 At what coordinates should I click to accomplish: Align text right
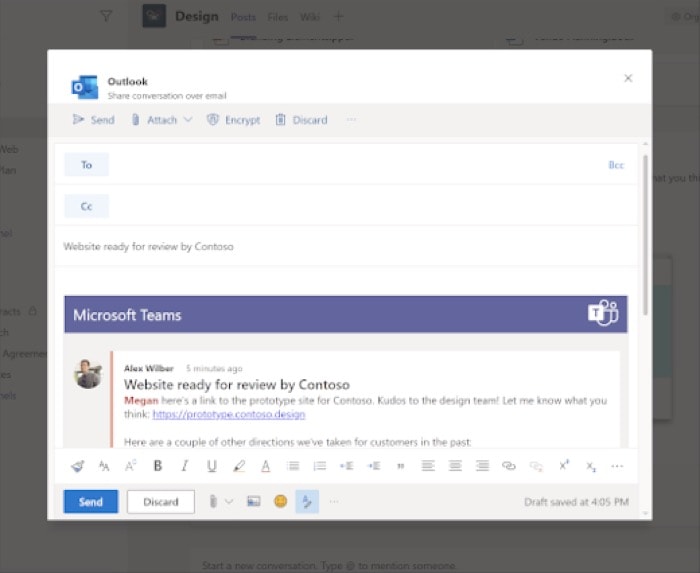482,466
